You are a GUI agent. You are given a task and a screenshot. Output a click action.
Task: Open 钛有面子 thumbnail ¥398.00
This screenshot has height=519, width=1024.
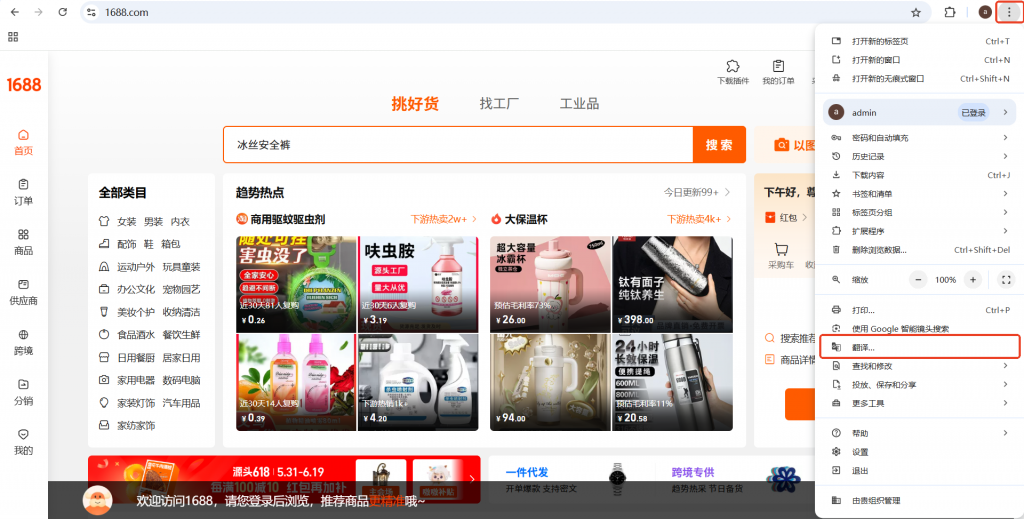pos(672,284)
